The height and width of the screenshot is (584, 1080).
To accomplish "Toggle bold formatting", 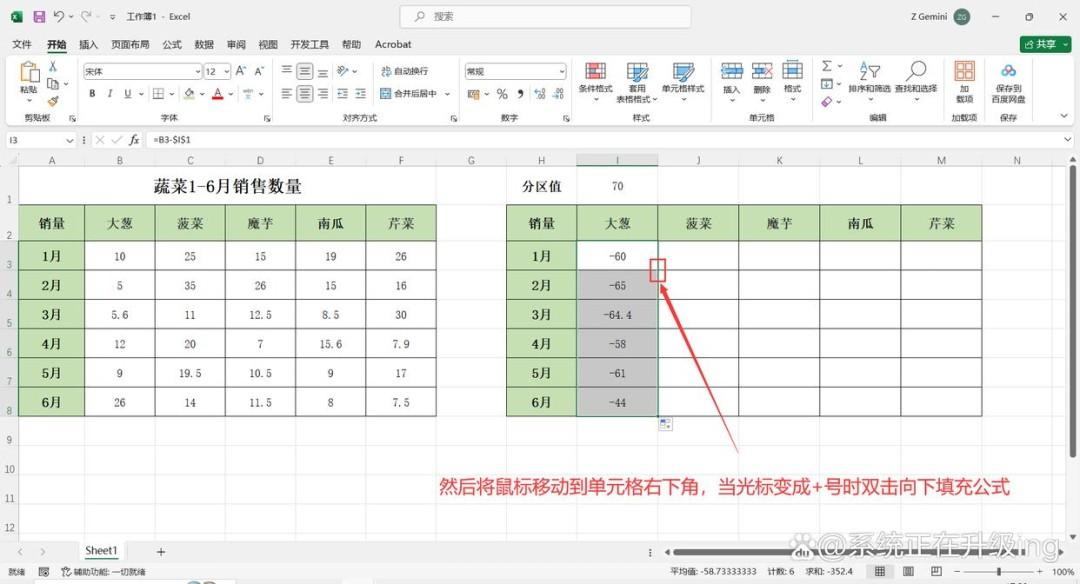I will [92, 94].
